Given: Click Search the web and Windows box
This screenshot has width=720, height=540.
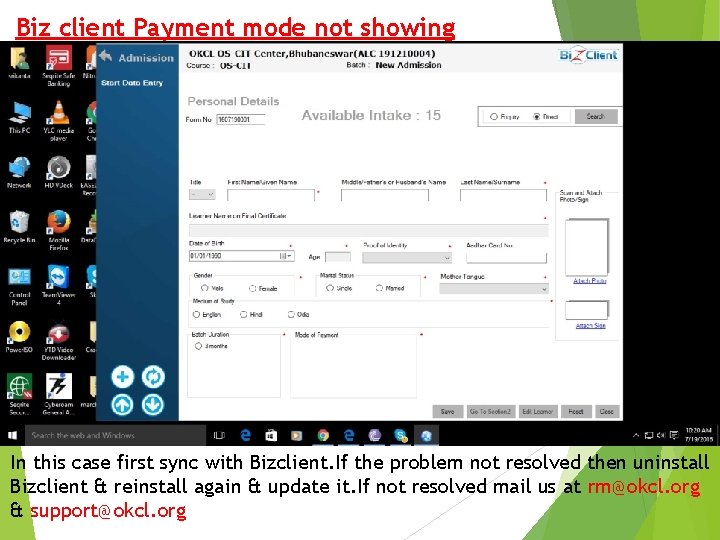Looking at the screenshot, I should click(116, 435).
